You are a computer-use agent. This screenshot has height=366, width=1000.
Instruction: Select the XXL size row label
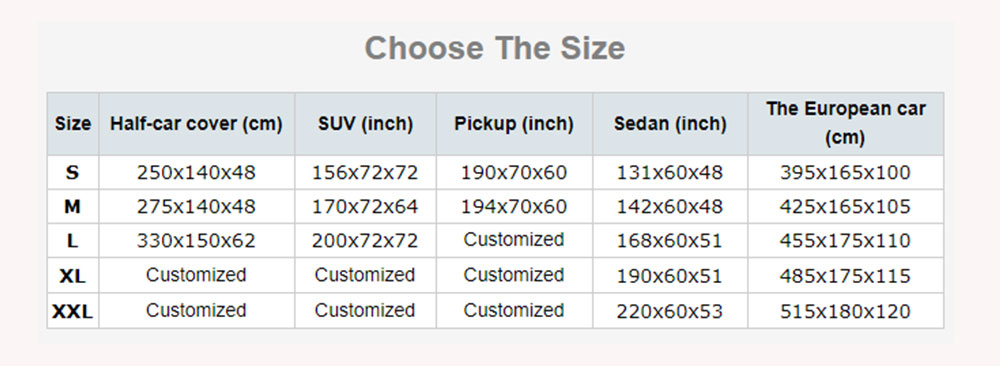point(73,311)
